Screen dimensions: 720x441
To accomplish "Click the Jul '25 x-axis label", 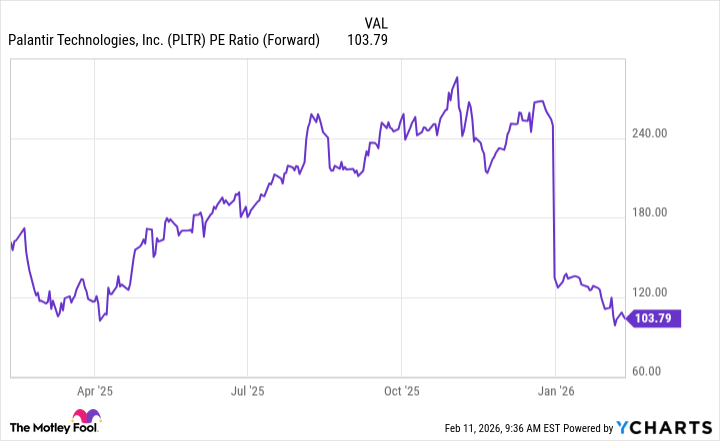I will (247, 391).
